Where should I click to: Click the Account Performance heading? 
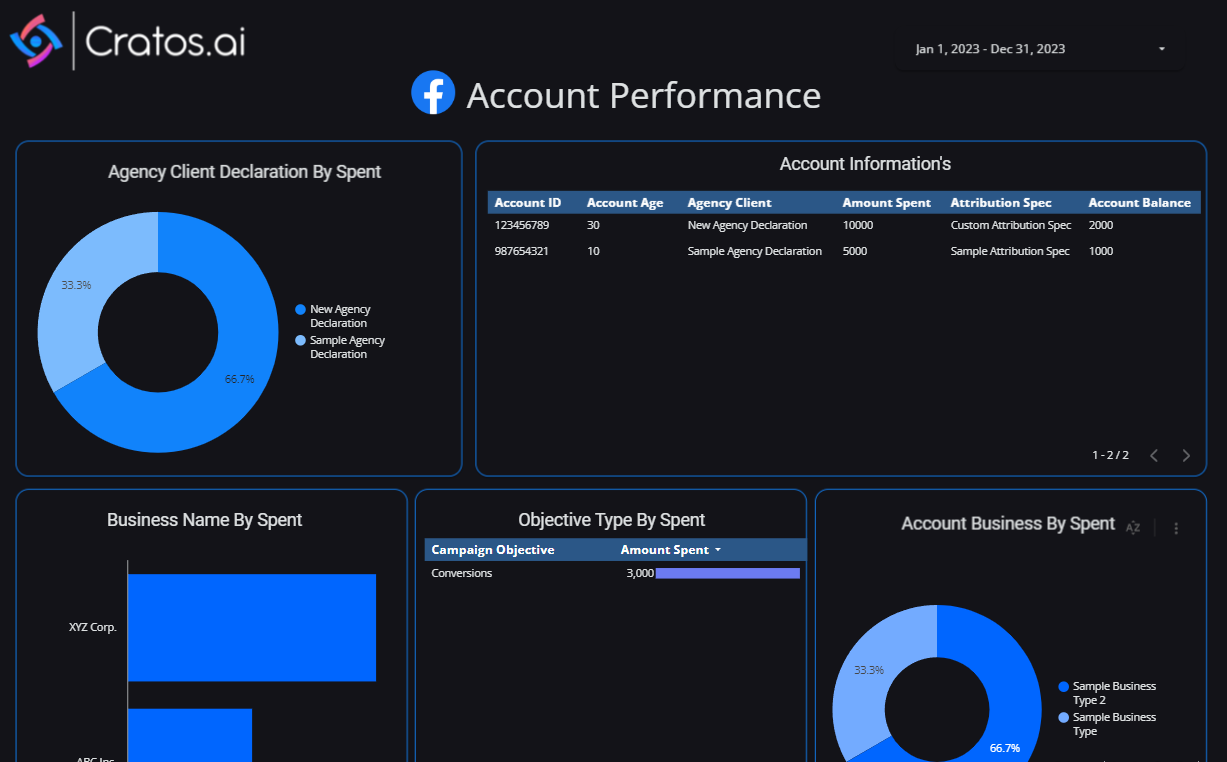point(644,95)
